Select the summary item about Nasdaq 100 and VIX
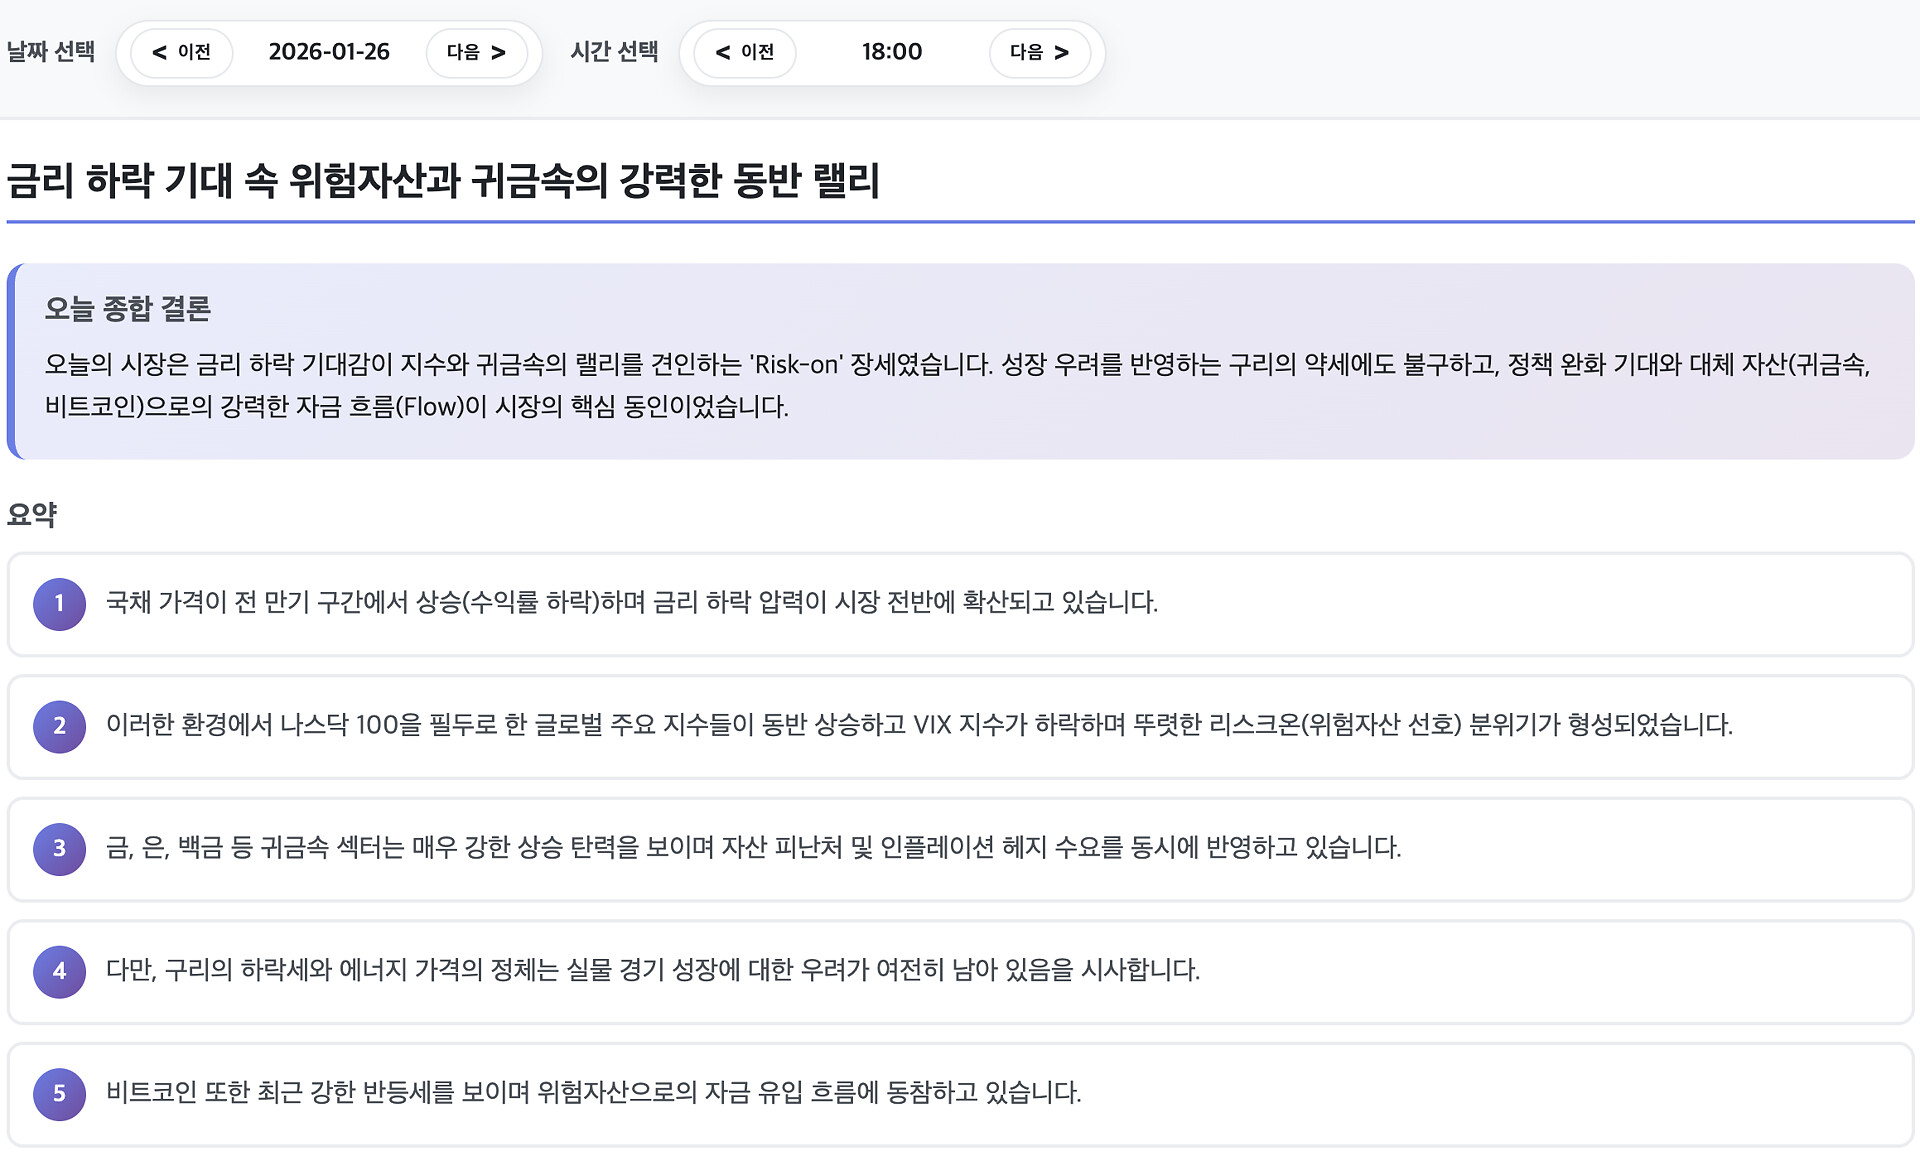This screenshot has height=1156, width=1920. pyautogui.click(x=918, y=725)
